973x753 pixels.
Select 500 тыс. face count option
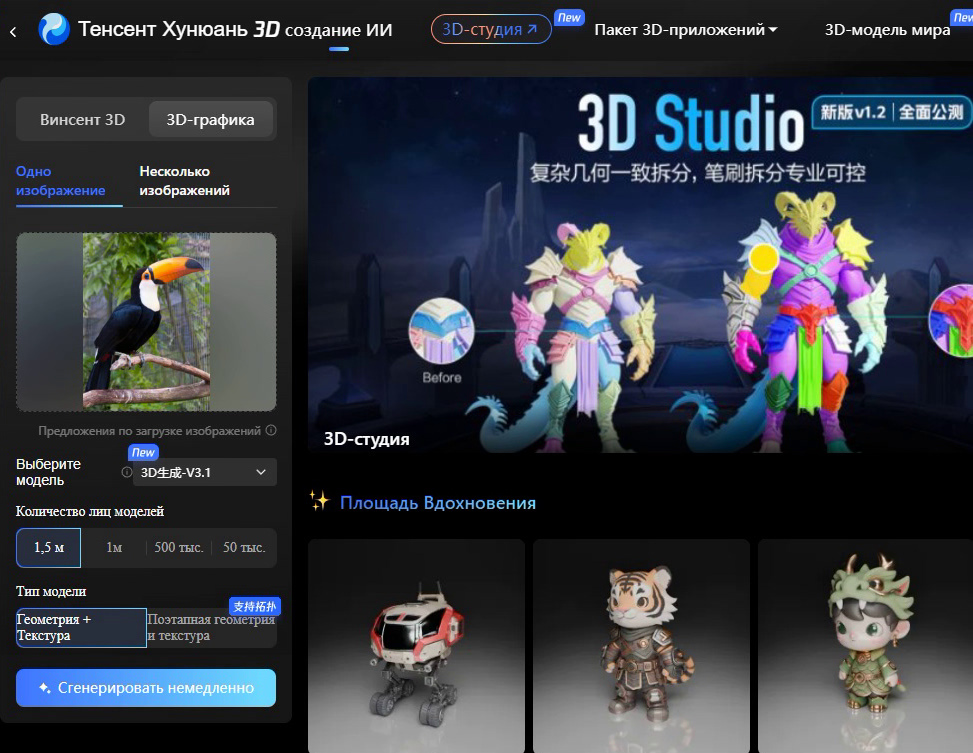pyautogui.click(x=179, y=548)
